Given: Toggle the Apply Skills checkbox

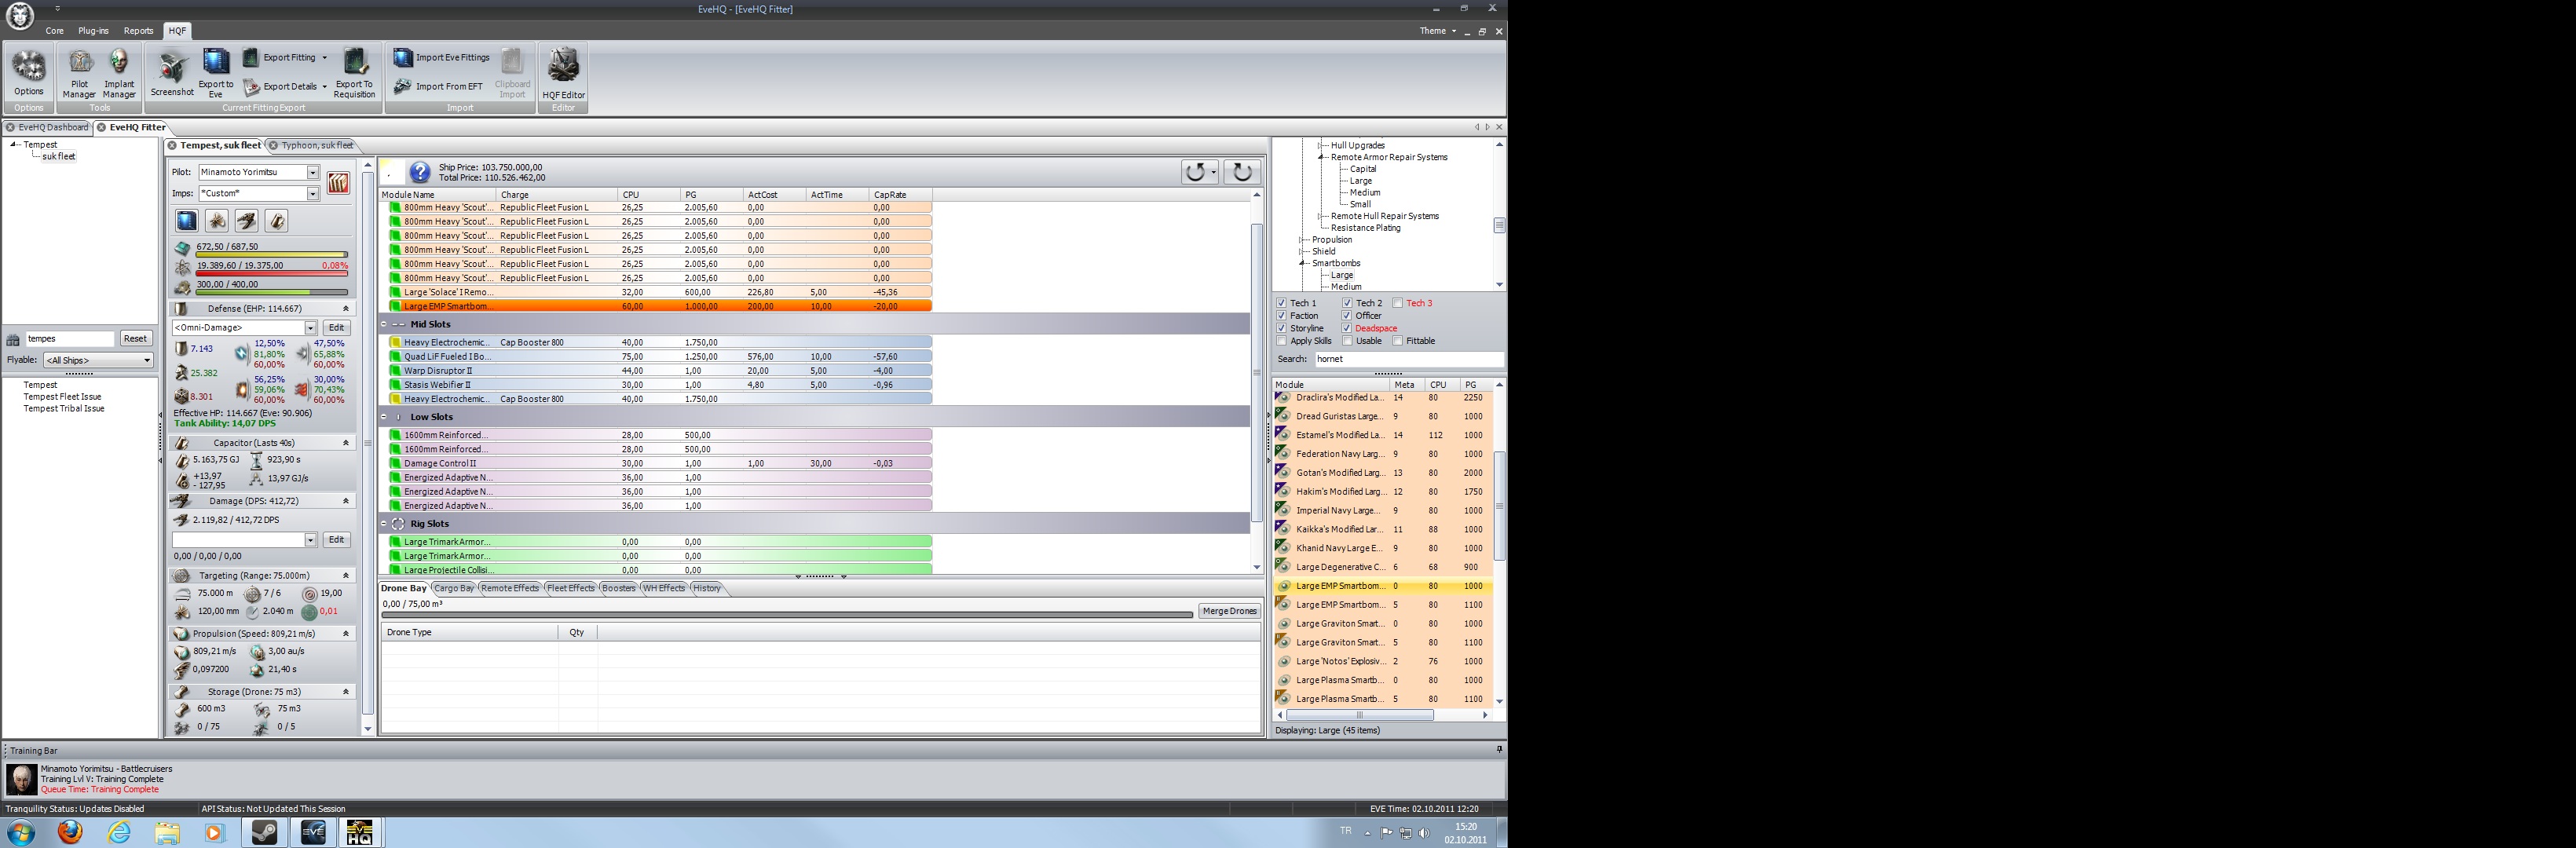Looking at the screenshot, I should (1281, 341).
